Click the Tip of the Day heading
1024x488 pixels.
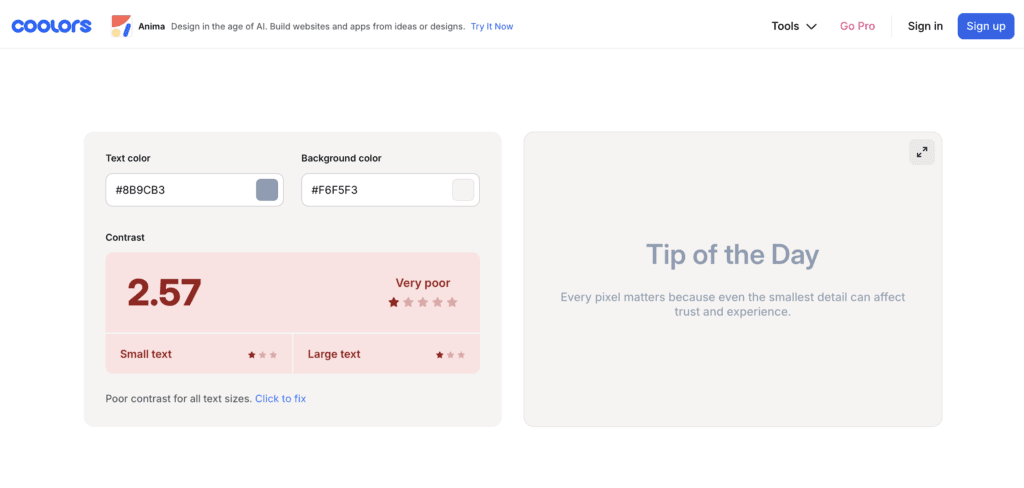click(732, 255)
